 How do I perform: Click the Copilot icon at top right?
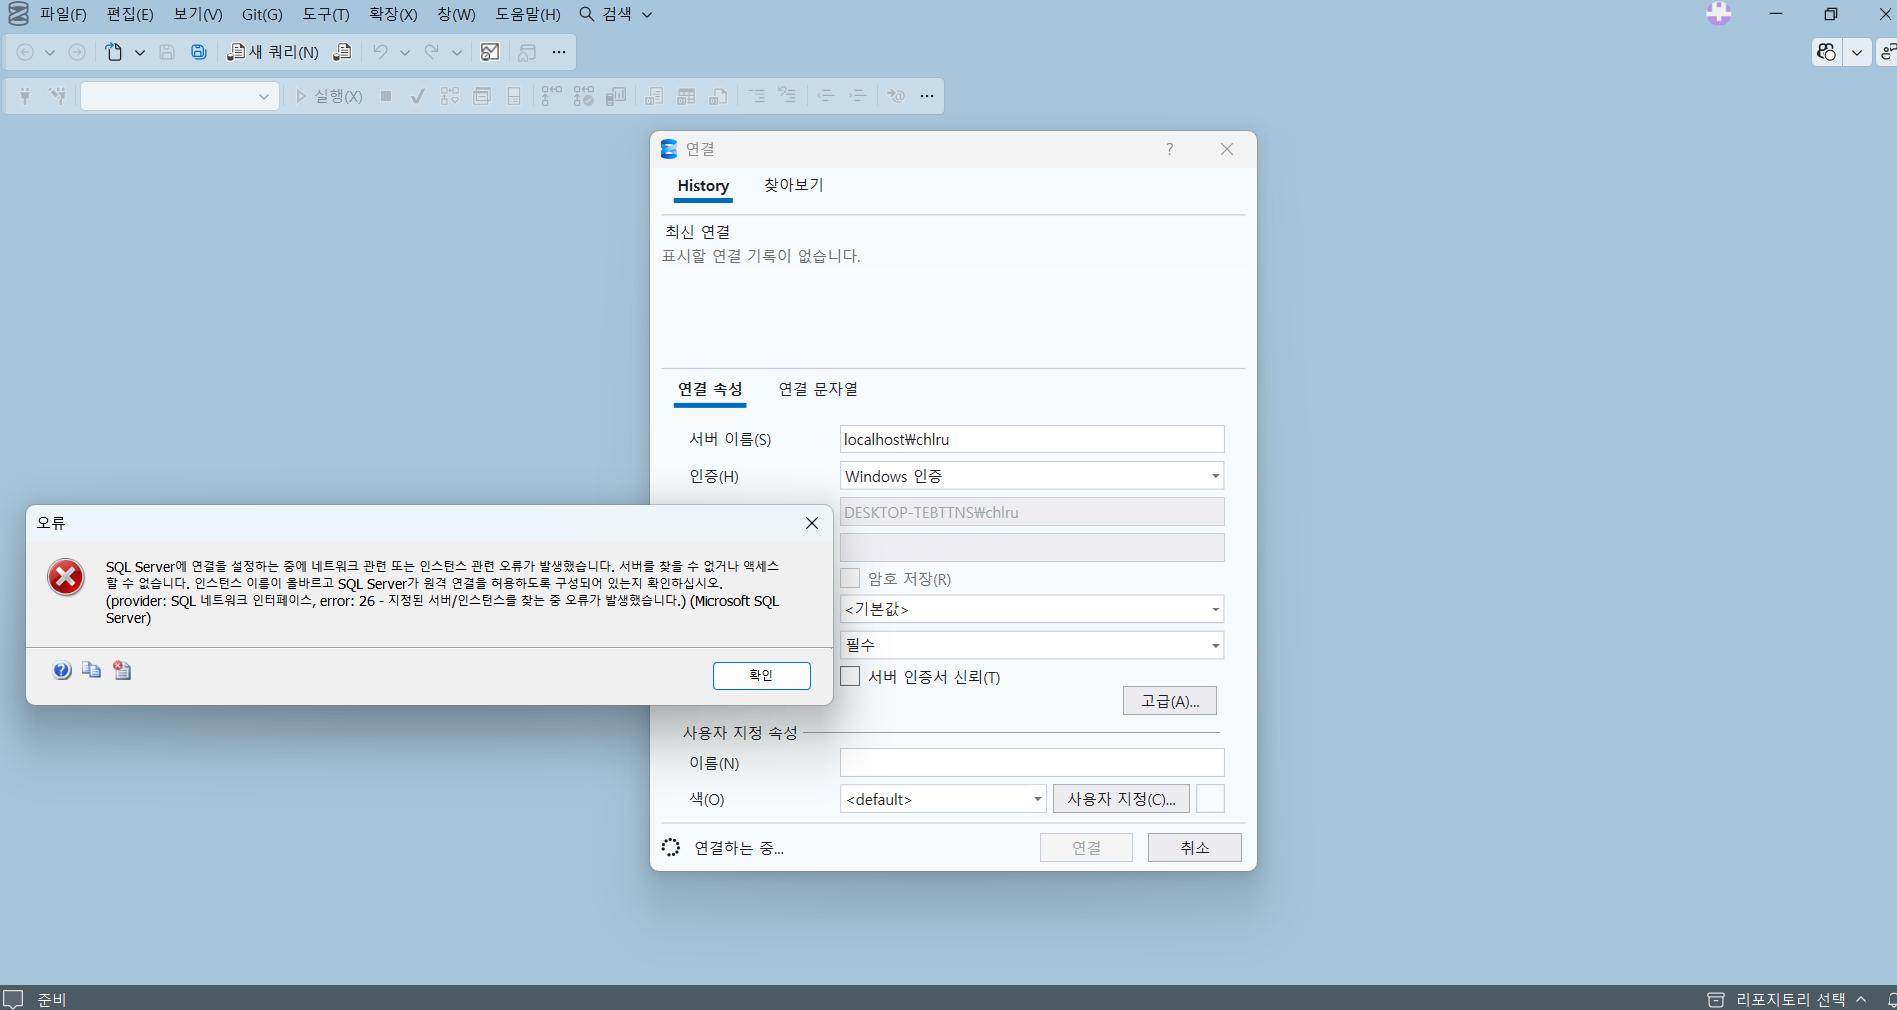point(1827,52)
